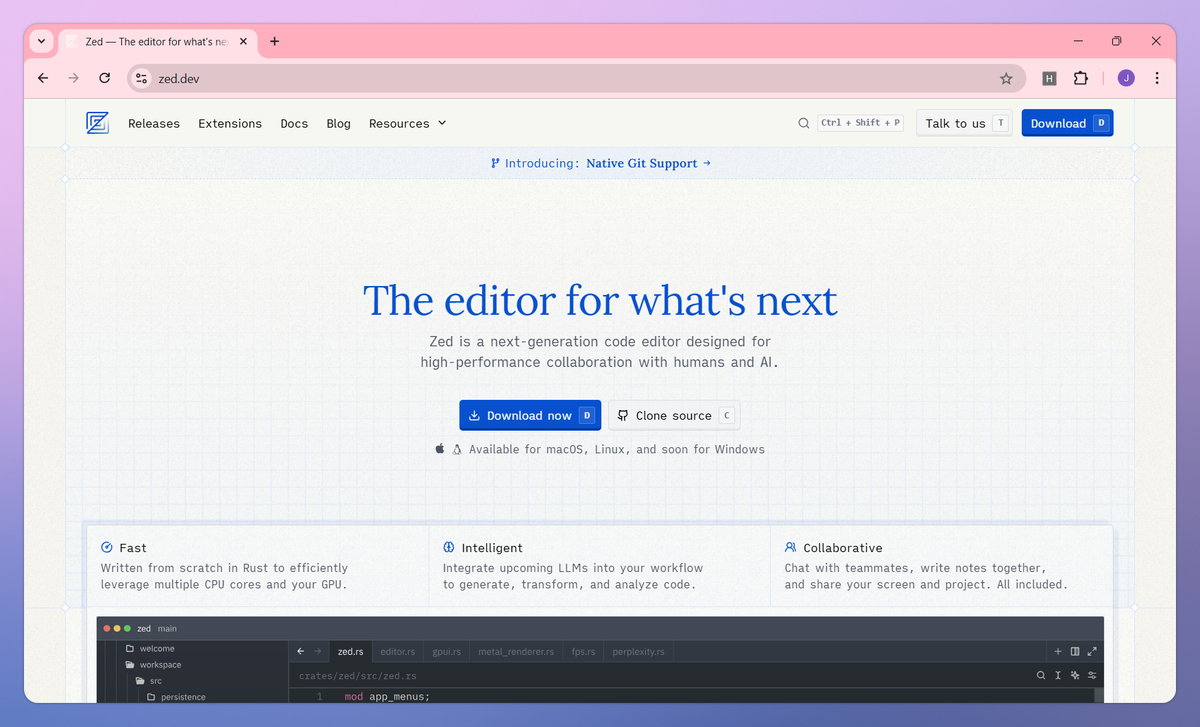The image size is (1200, 727).
Task: Switch to the editor.rs tab
Action: (397, 651)
